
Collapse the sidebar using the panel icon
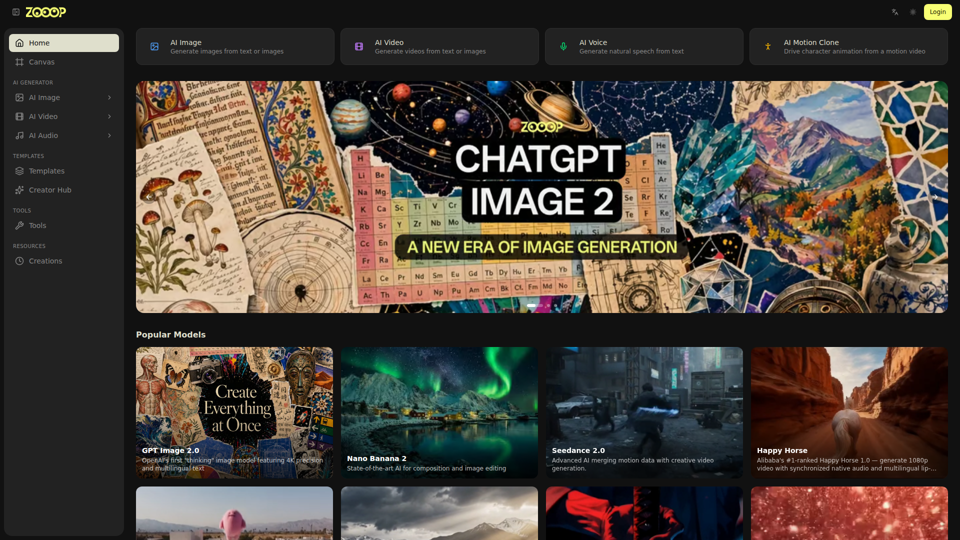pos(16,12)
